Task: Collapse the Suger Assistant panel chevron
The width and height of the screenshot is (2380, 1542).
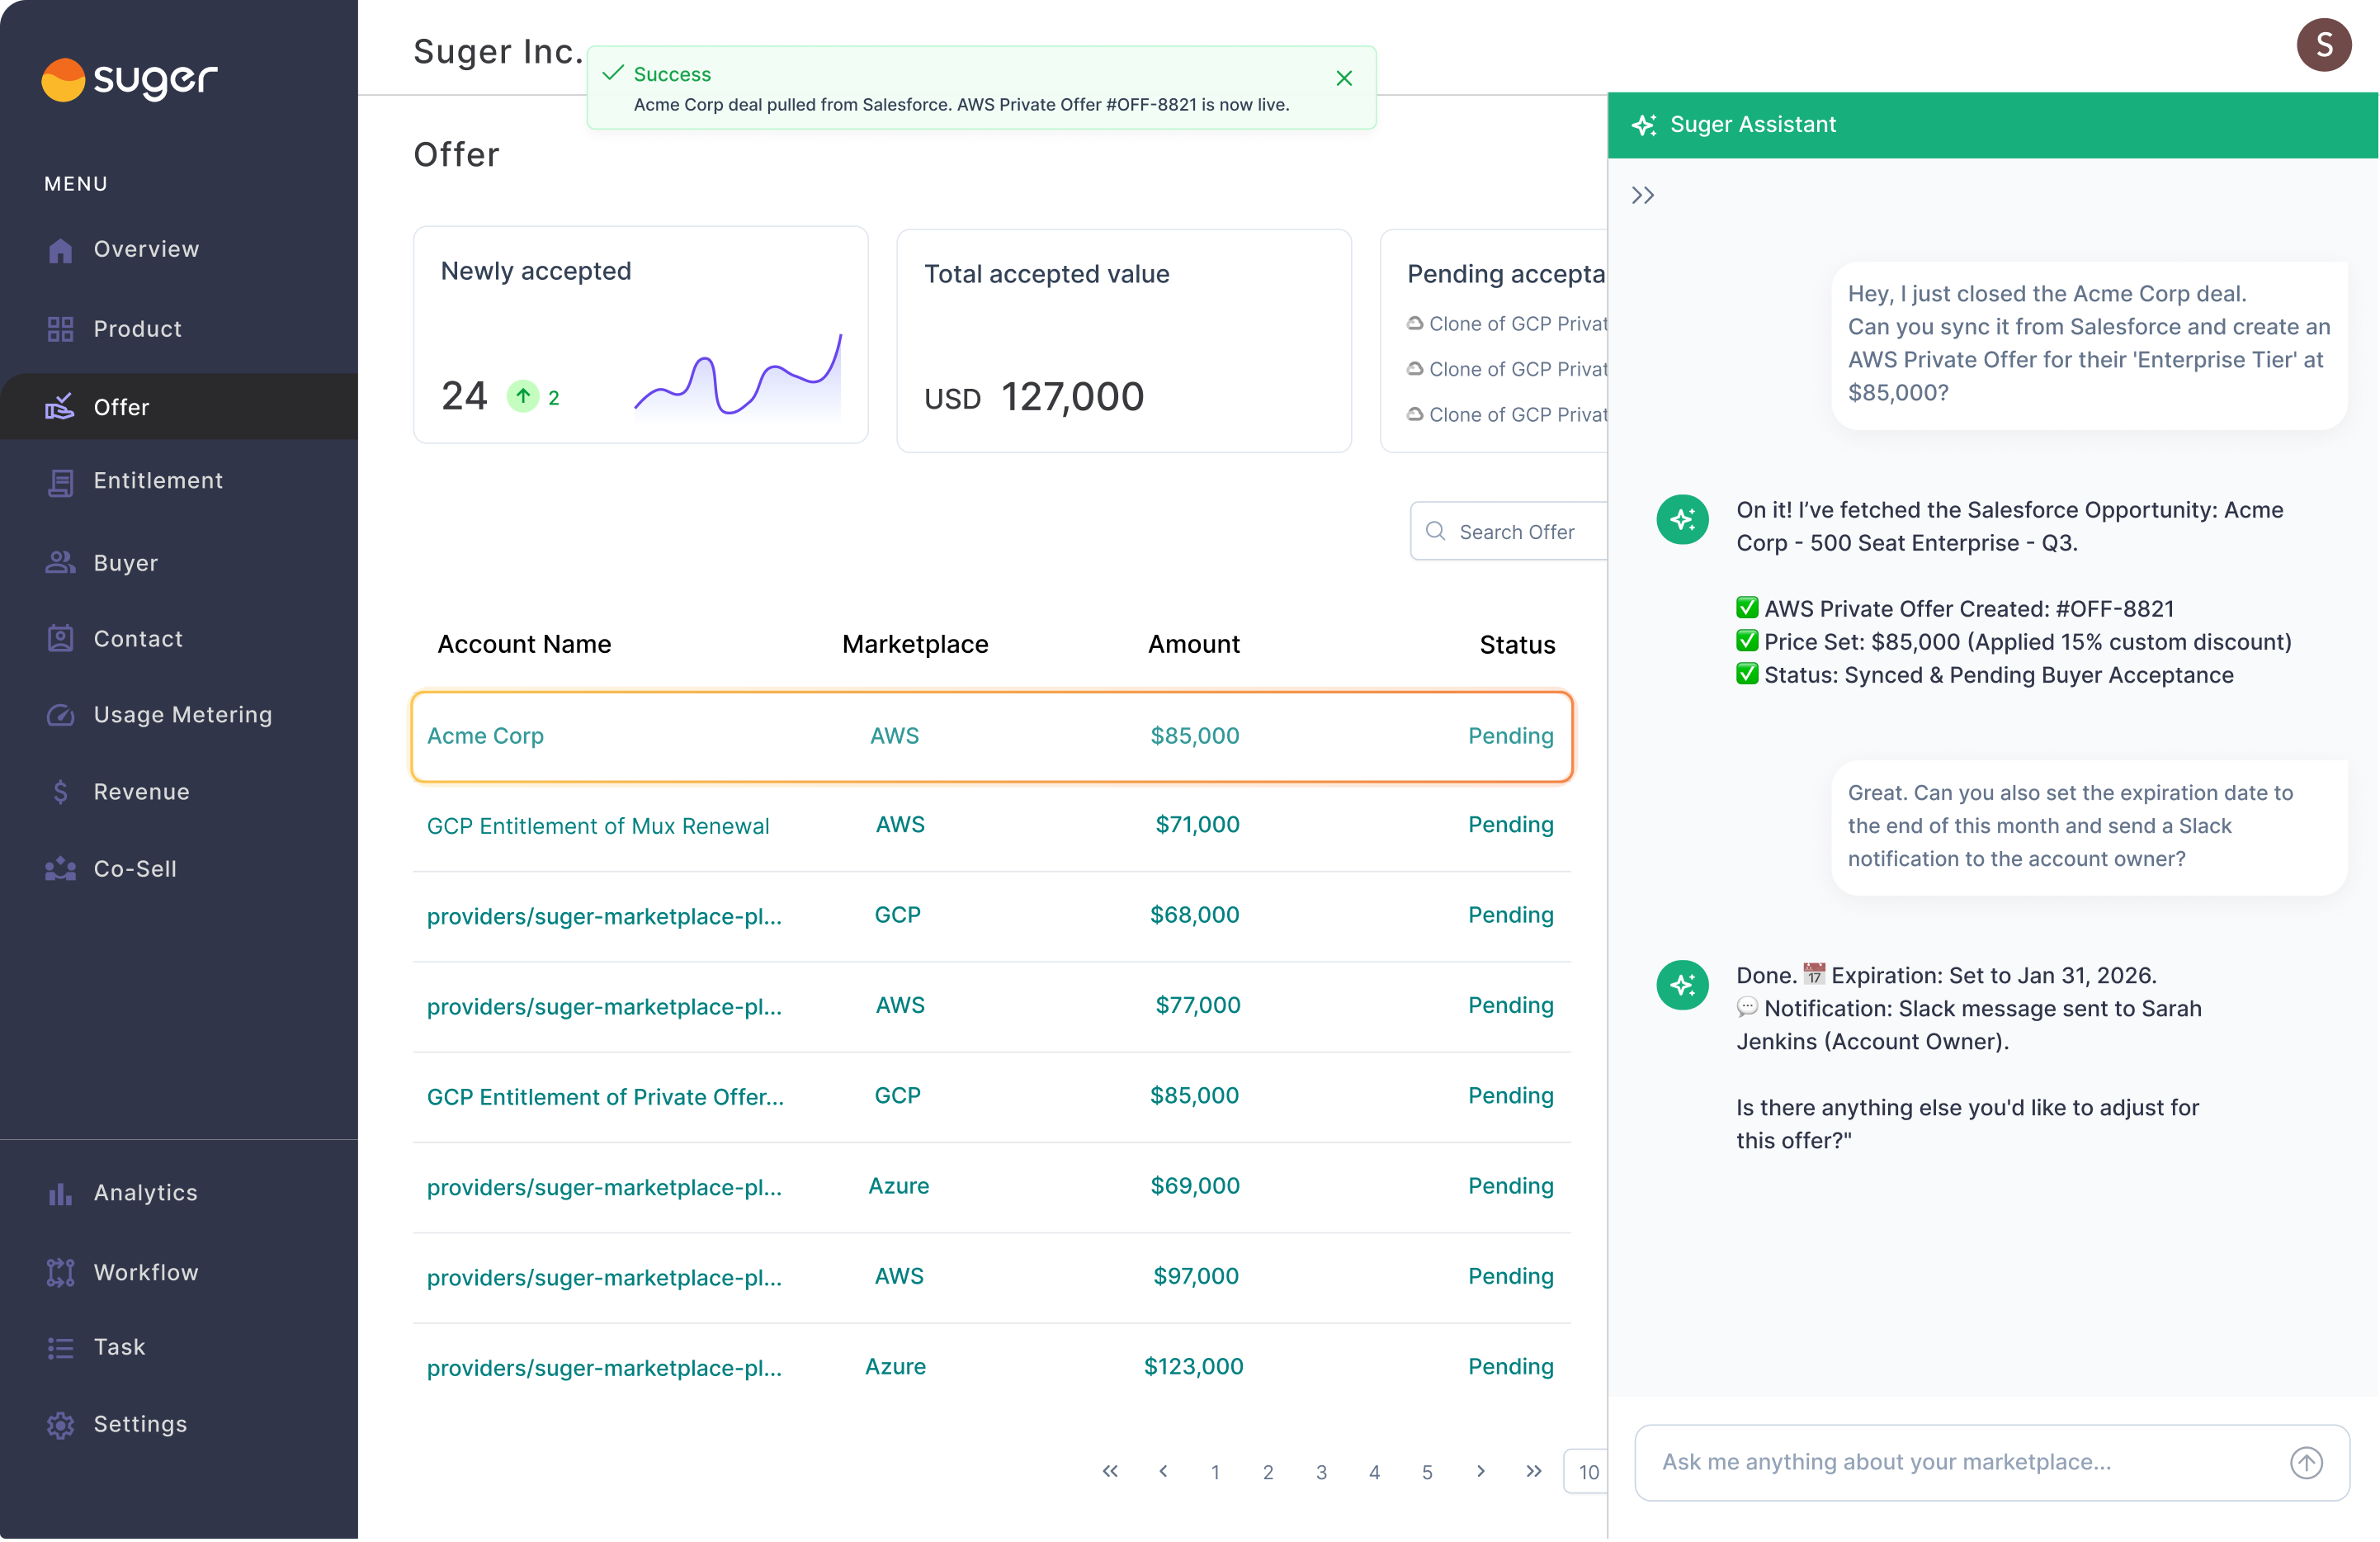Action: 1643,194
